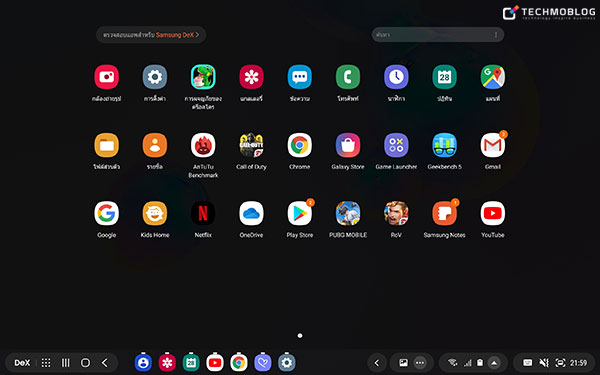Open green Calendar icon in taskbar
Screen dimensions: 600x375
191,362
